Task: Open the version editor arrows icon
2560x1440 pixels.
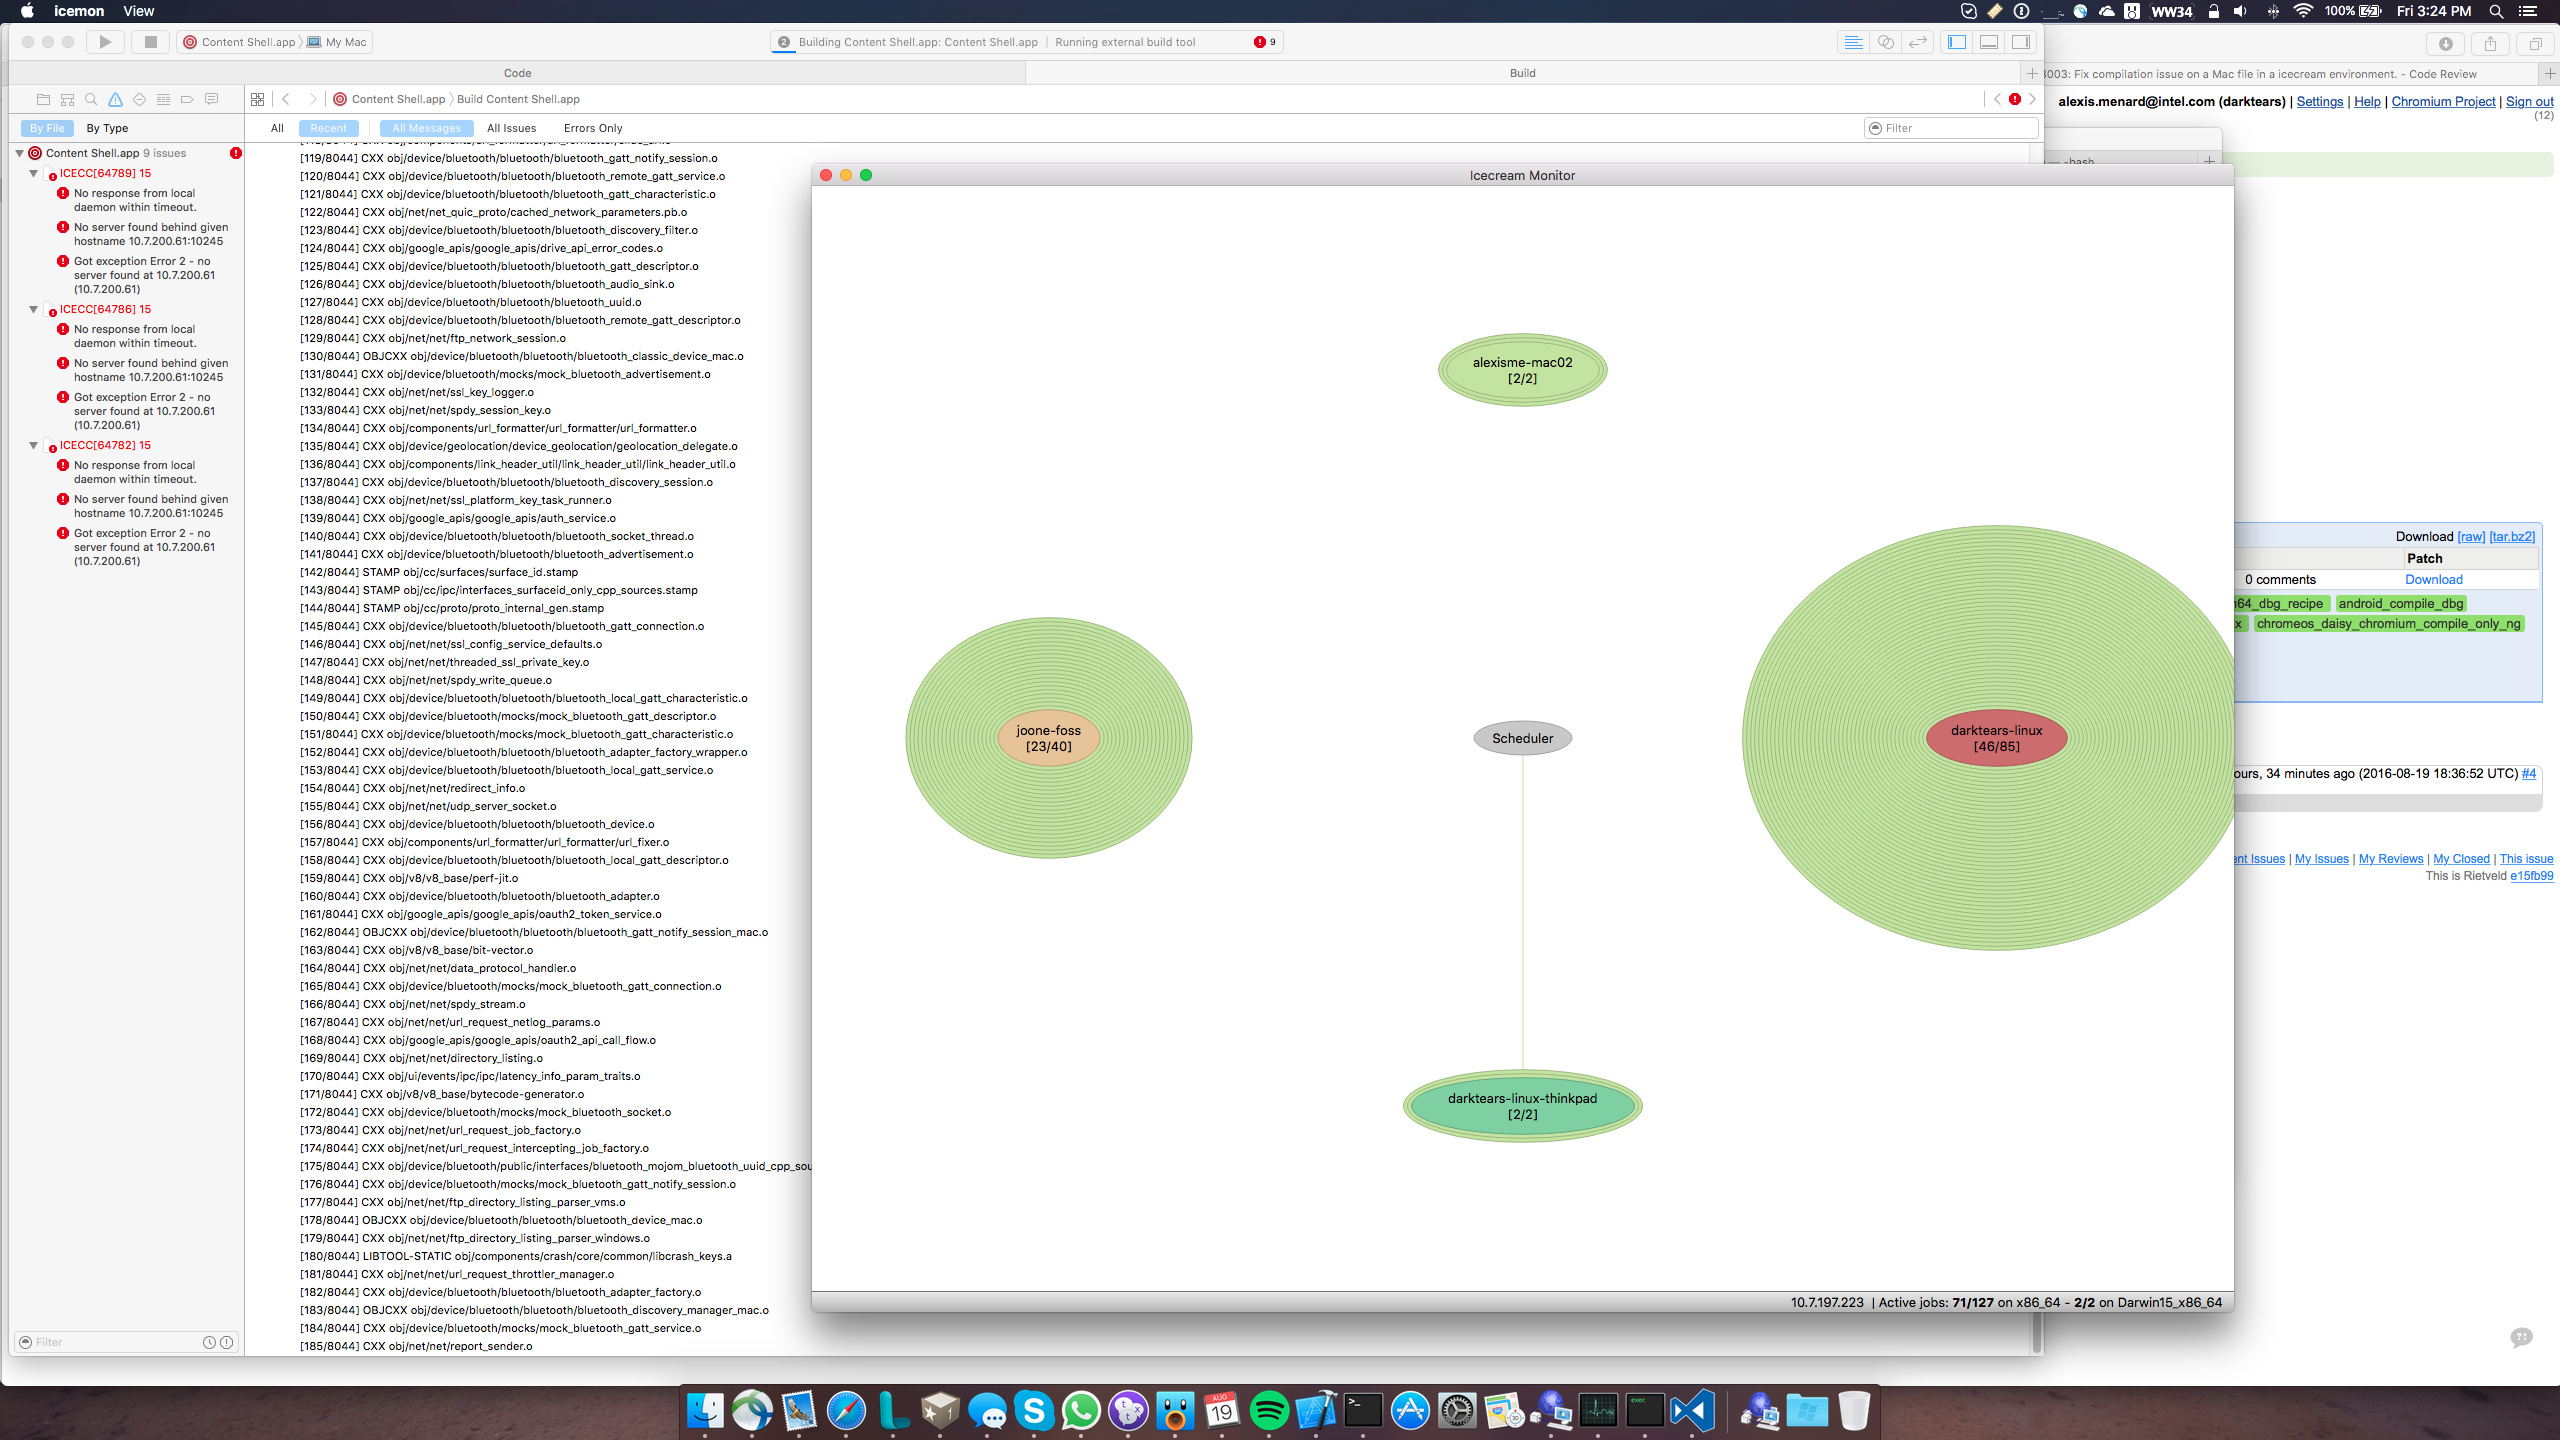Action: [1917, 42]
